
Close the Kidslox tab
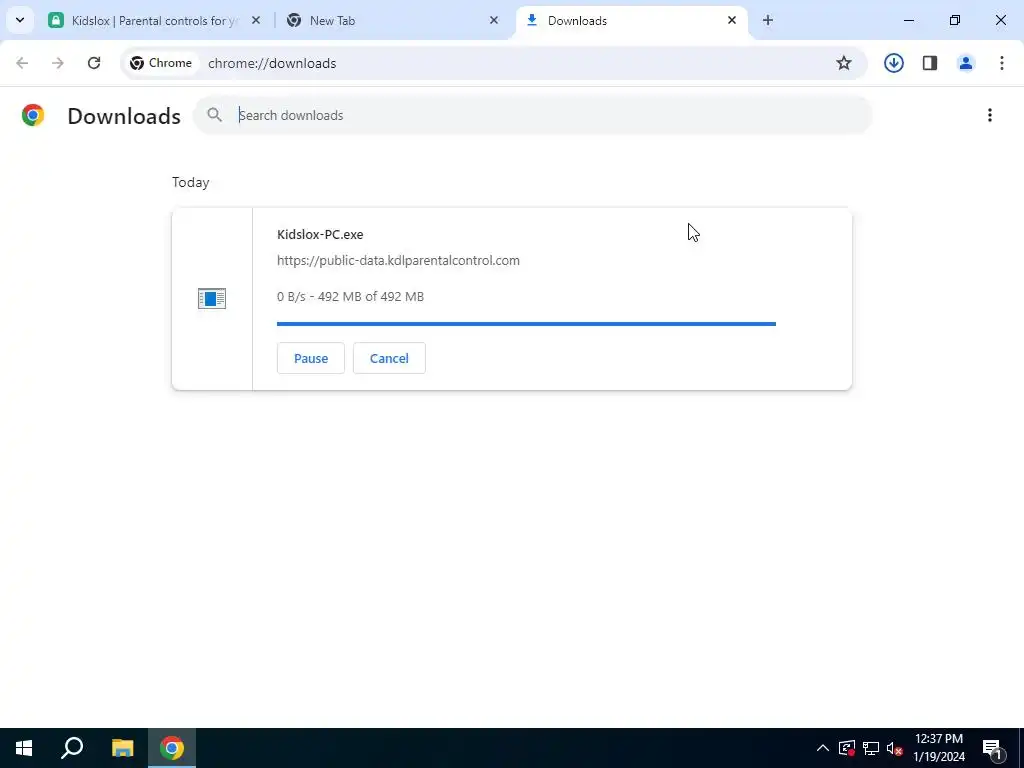click(x=256, y=20)
